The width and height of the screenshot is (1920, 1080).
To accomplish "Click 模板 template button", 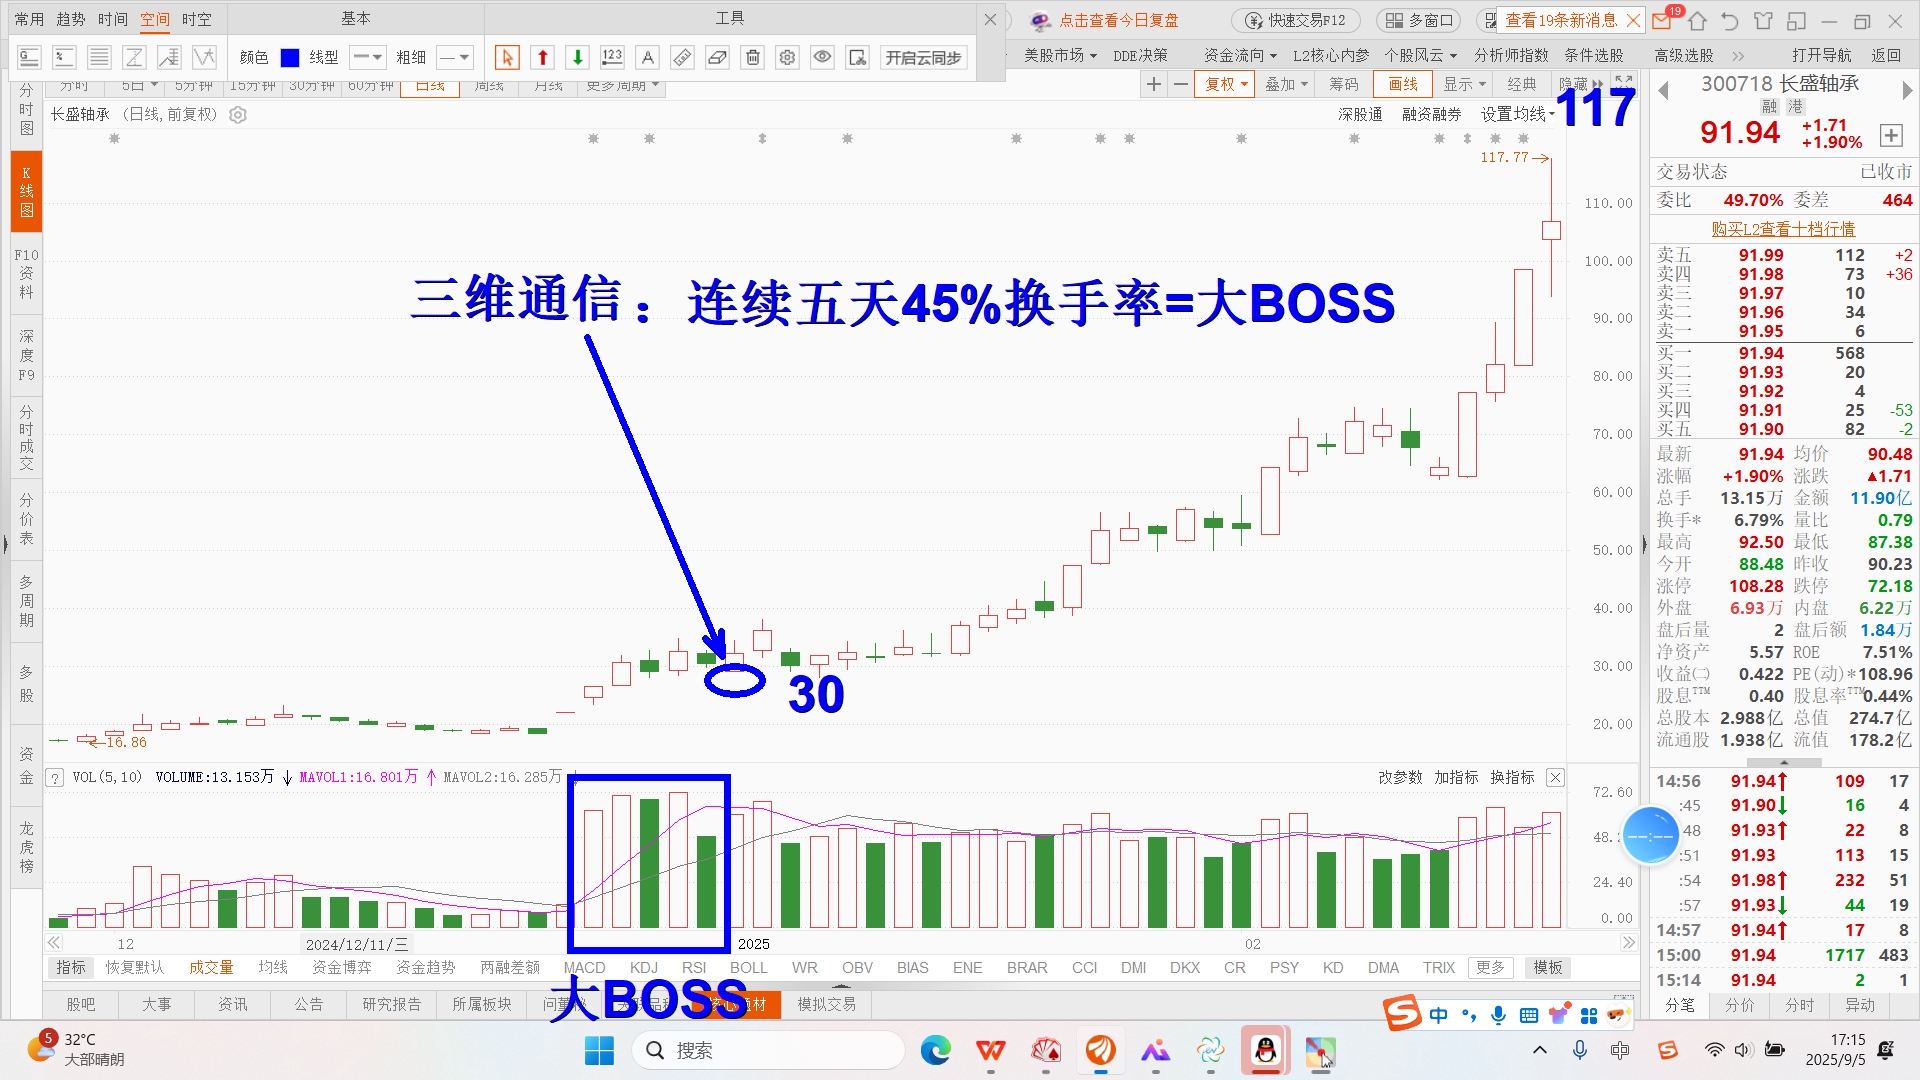I will click(1548, 968).
